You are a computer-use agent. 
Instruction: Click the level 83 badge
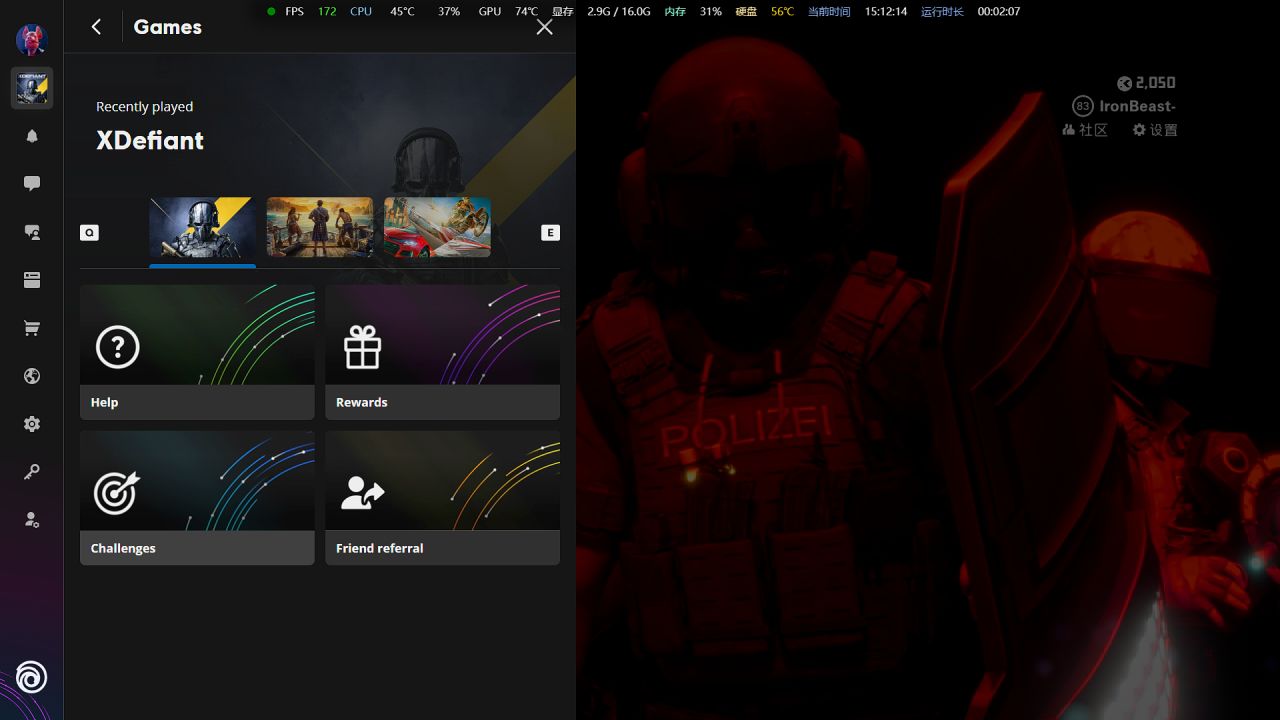point(1082,106)
